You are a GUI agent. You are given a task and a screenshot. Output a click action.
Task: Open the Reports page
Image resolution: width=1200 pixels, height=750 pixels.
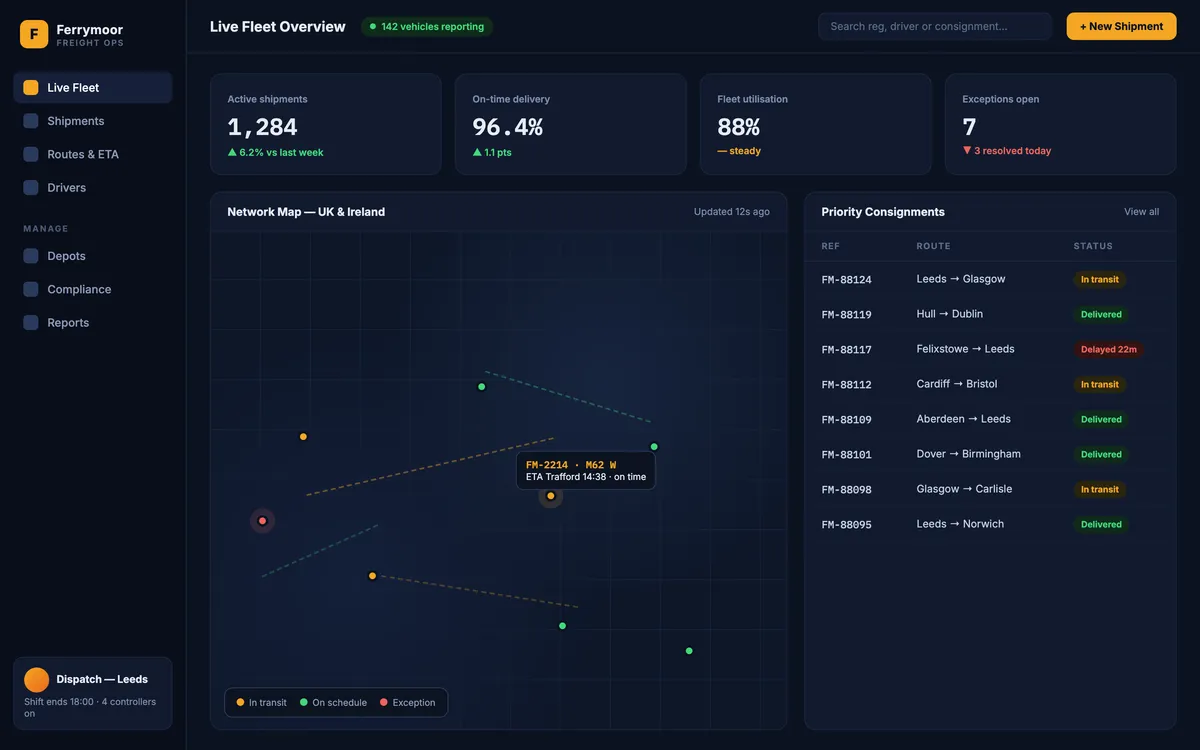point(93,323)
